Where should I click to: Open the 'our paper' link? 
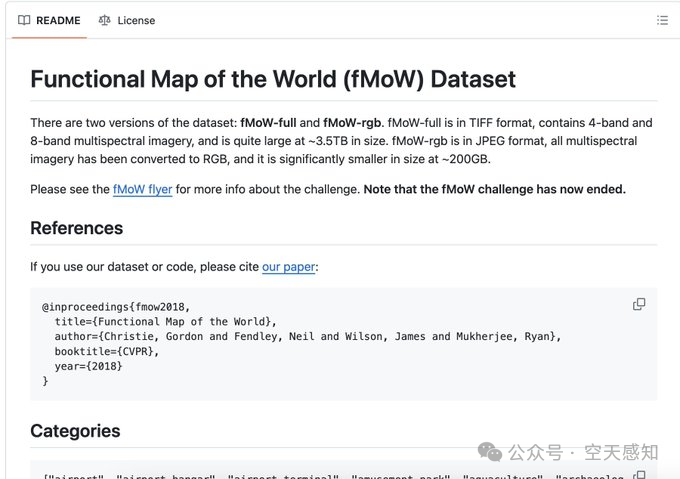click(288, 267)
